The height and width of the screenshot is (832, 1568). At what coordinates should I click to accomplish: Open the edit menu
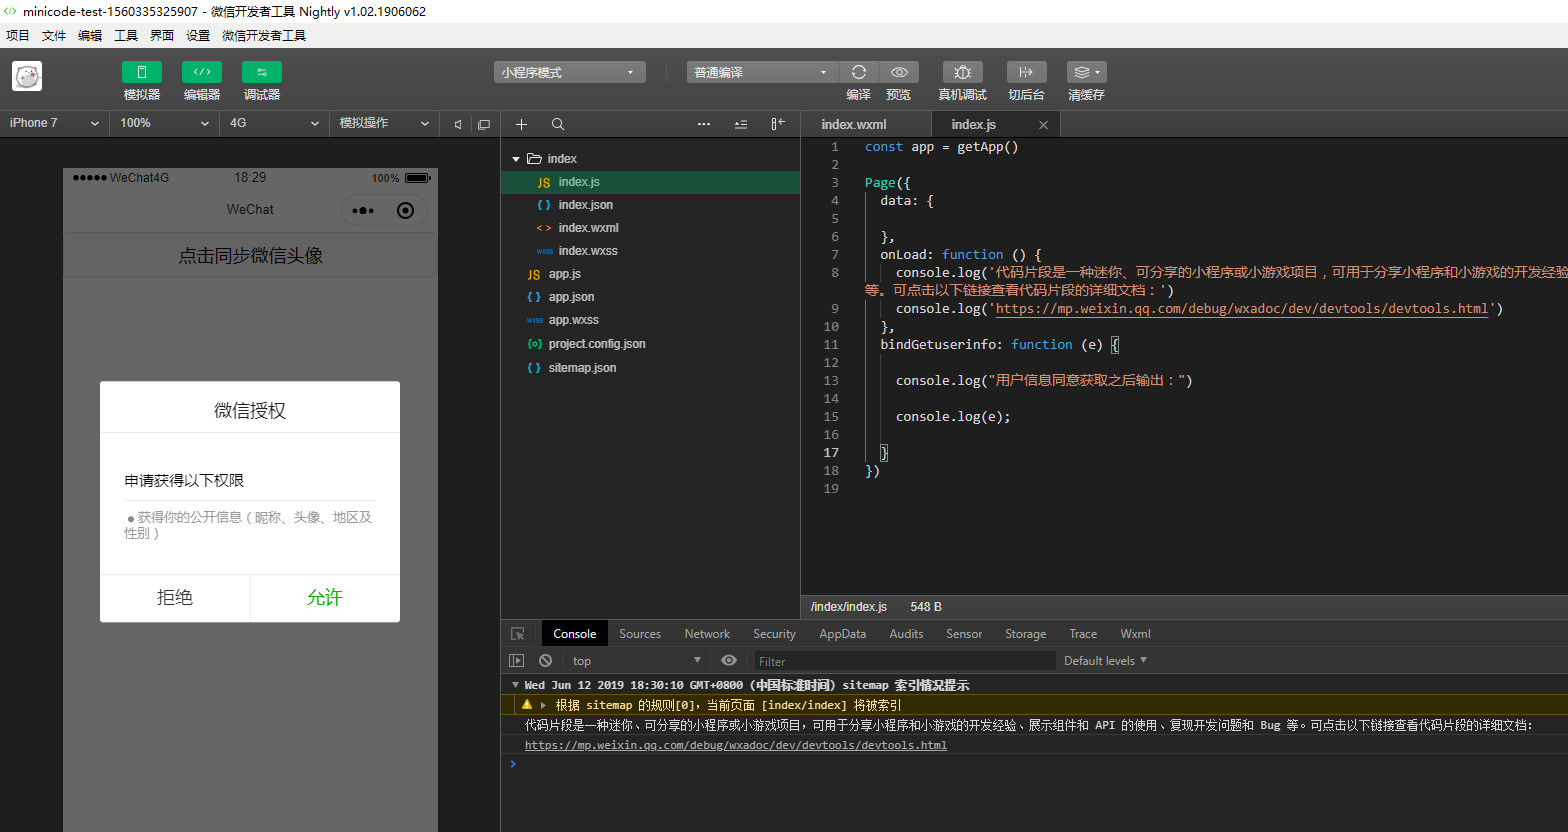tap(90, 35)
